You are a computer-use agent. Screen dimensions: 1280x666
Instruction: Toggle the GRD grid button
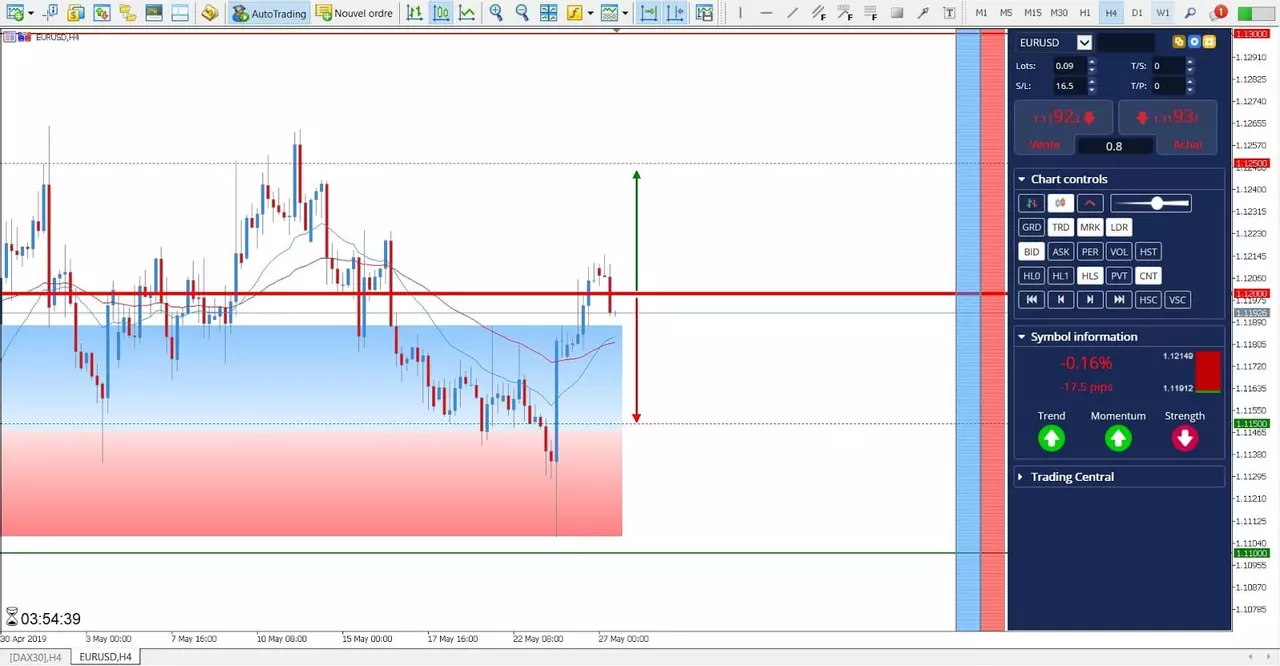pyautogui.click(x=1031, y=227)
